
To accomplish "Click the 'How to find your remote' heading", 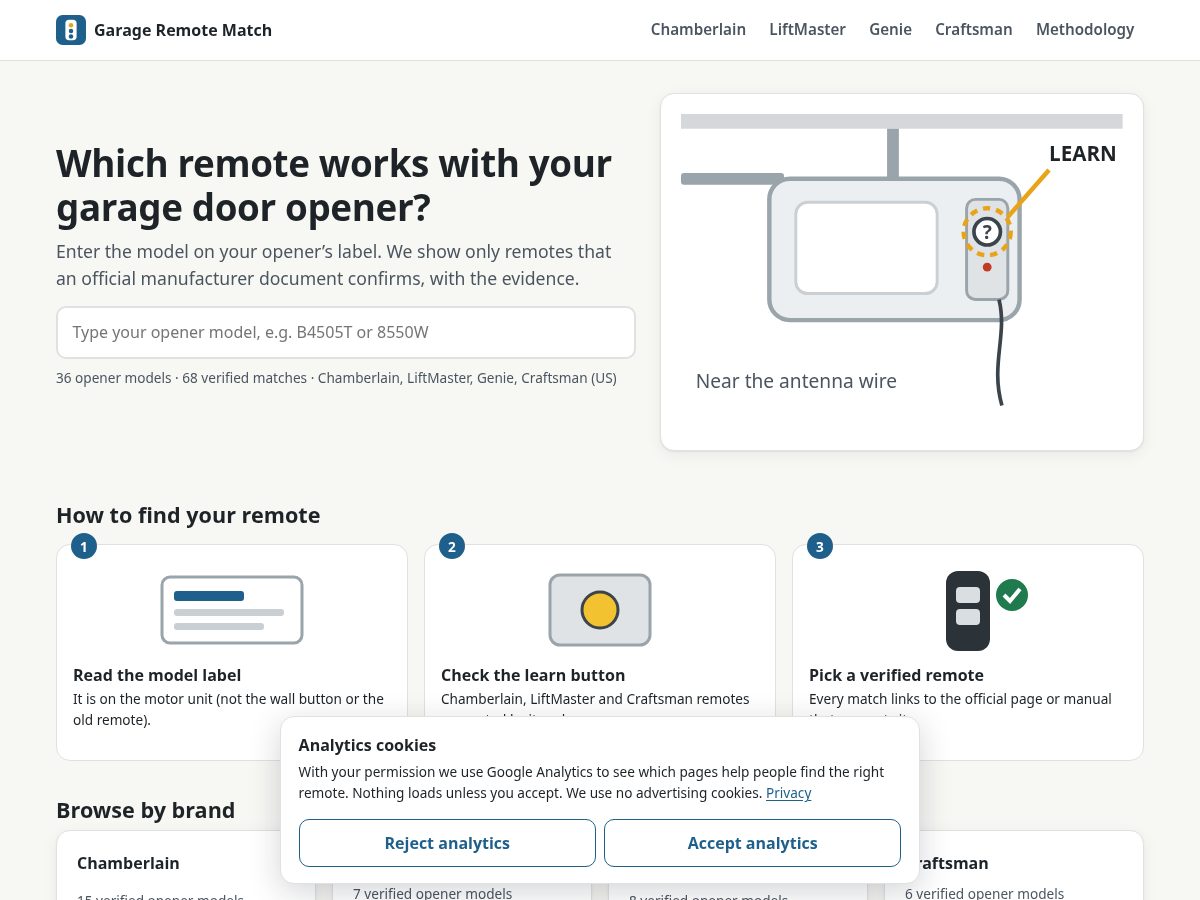I will point(188,515).
